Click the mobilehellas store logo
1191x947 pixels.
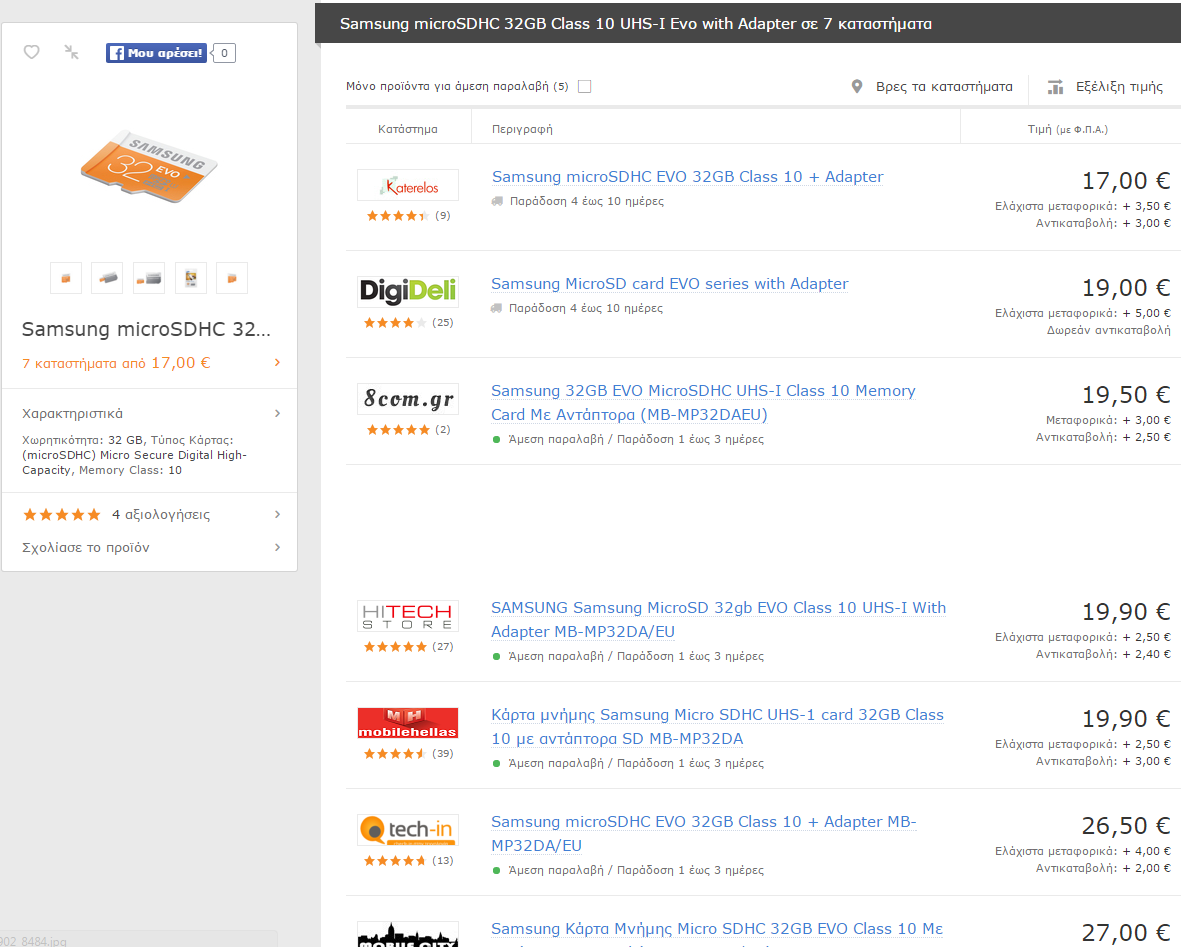(x=408, y=723)
